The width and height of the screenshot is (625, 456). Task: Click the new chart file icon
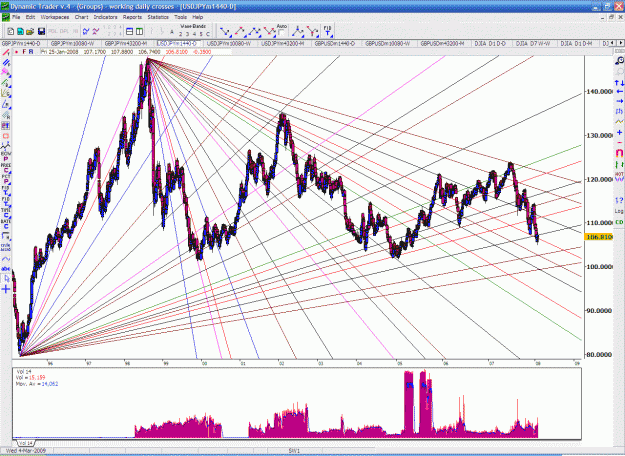[11, 31]
